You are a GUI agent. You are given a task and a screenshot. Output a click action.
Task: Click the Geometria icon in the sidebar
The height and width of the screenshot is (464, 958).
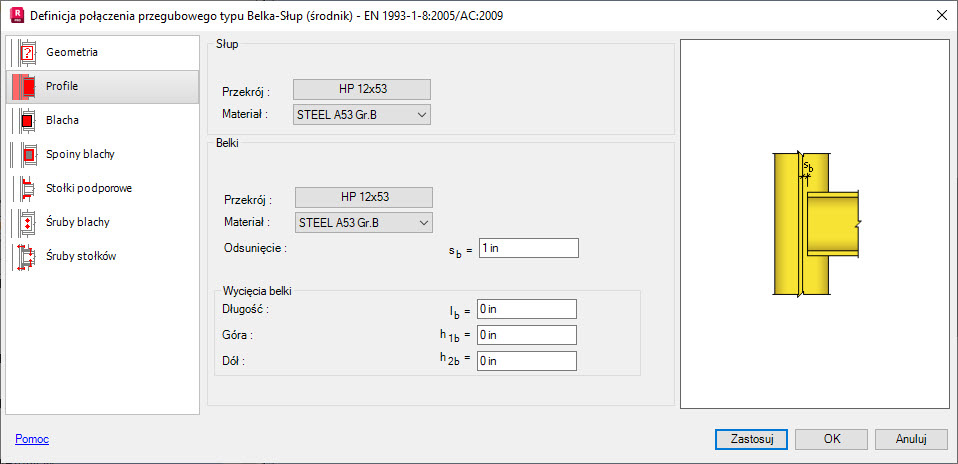23,53
